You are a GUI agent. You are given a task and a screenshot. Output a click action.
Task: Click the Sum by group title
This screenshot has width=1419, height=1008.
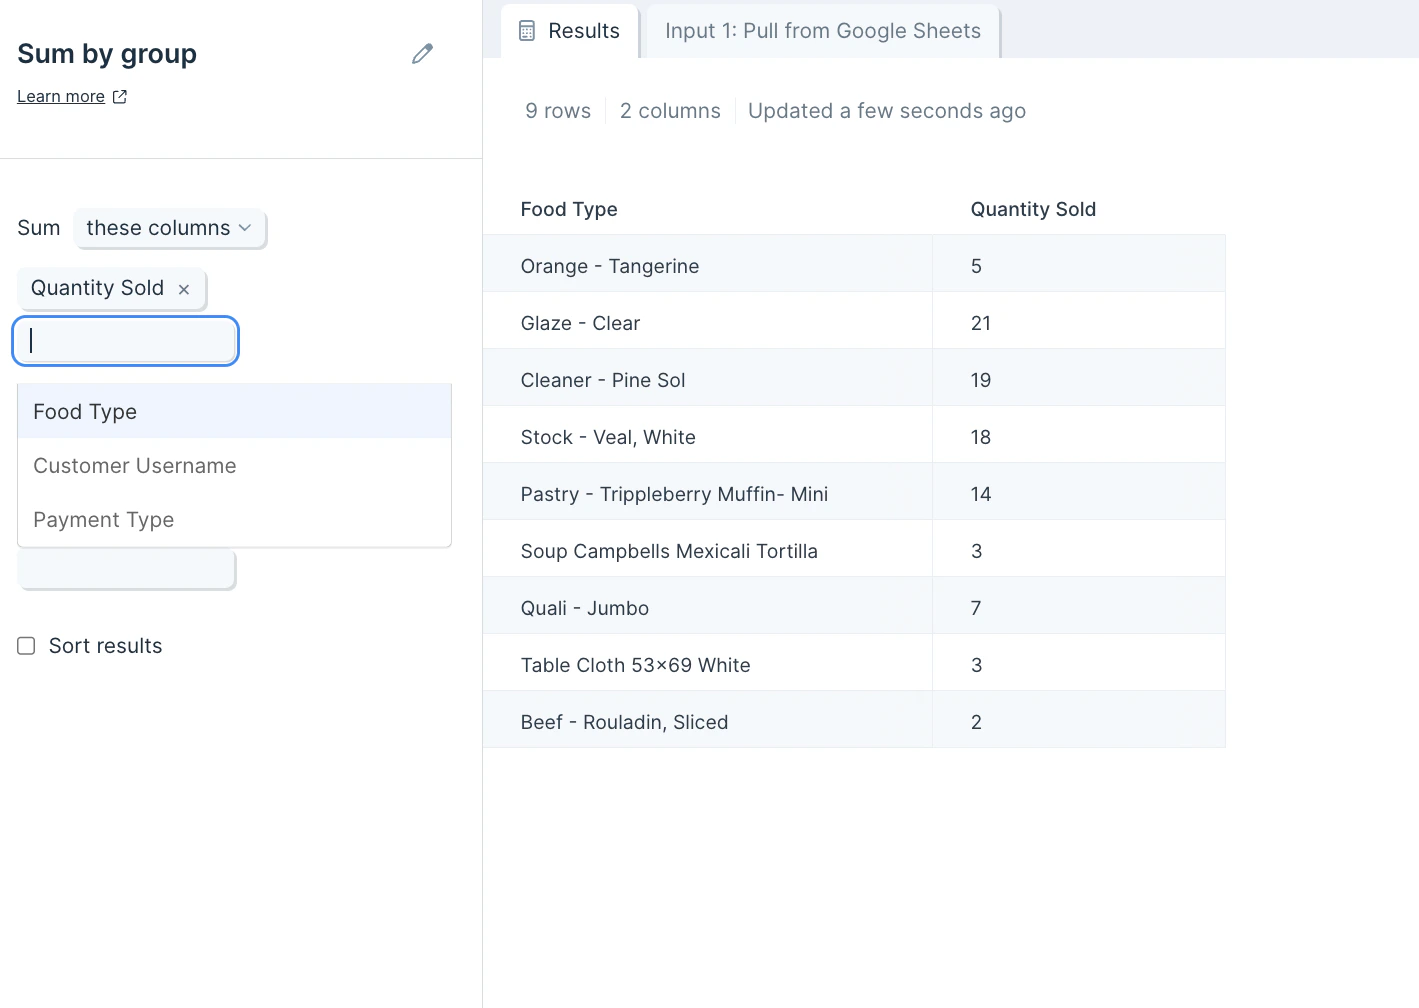point(107,54)
